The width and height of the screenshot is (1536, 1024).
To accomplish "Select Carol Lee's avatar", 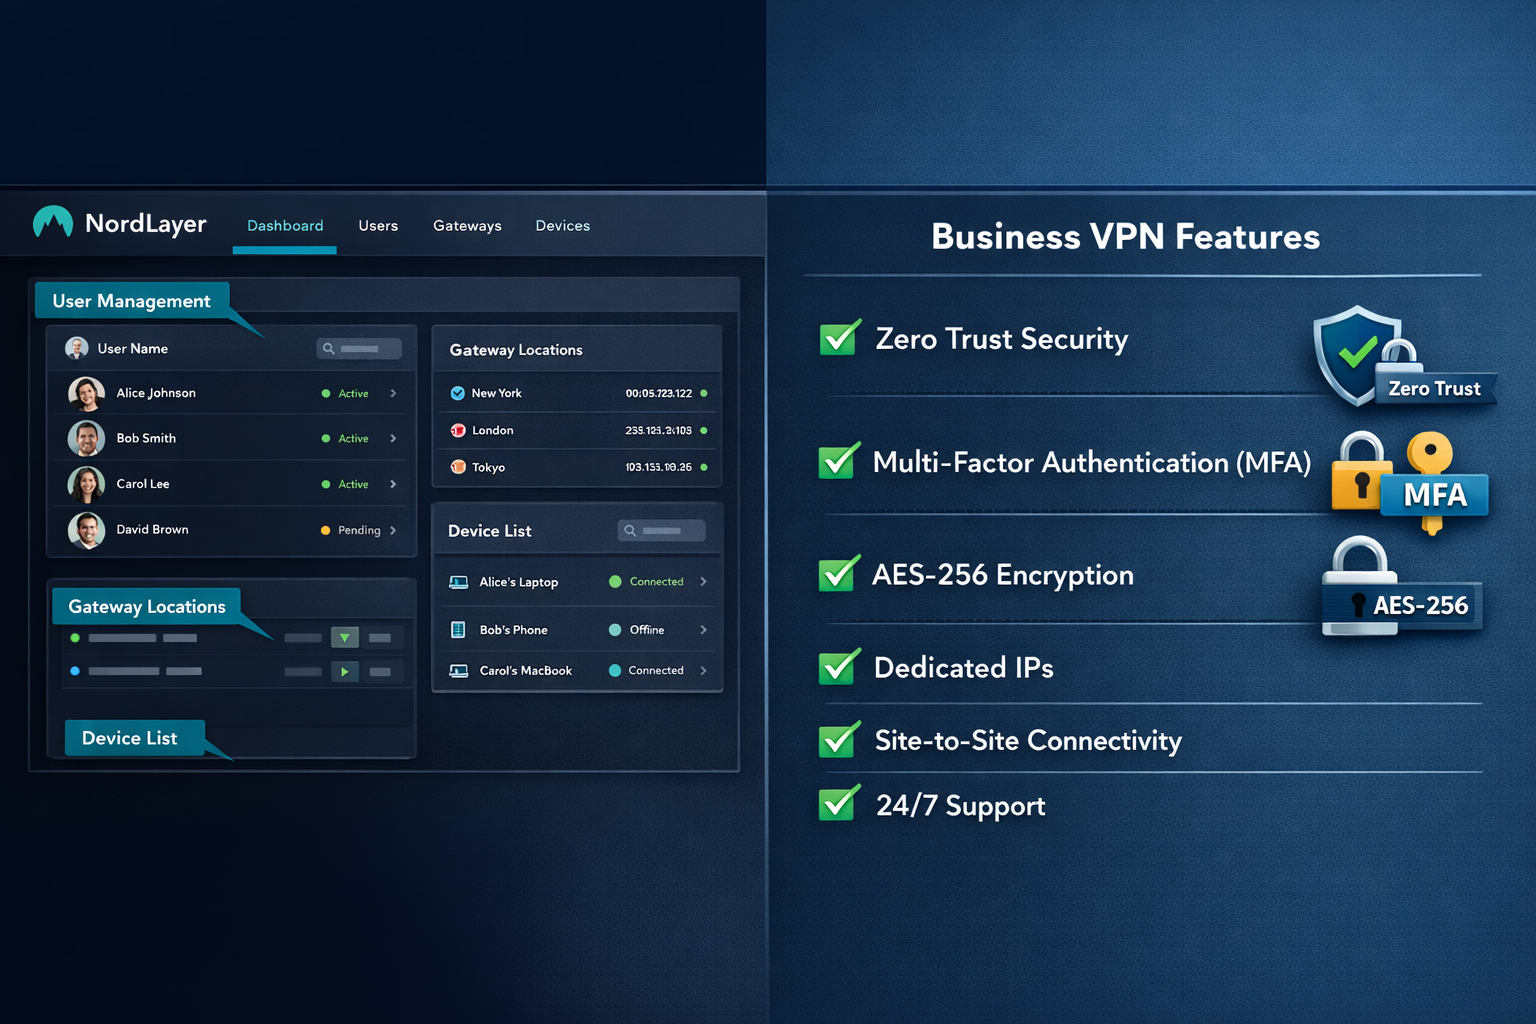I will [x=86, y=484].
